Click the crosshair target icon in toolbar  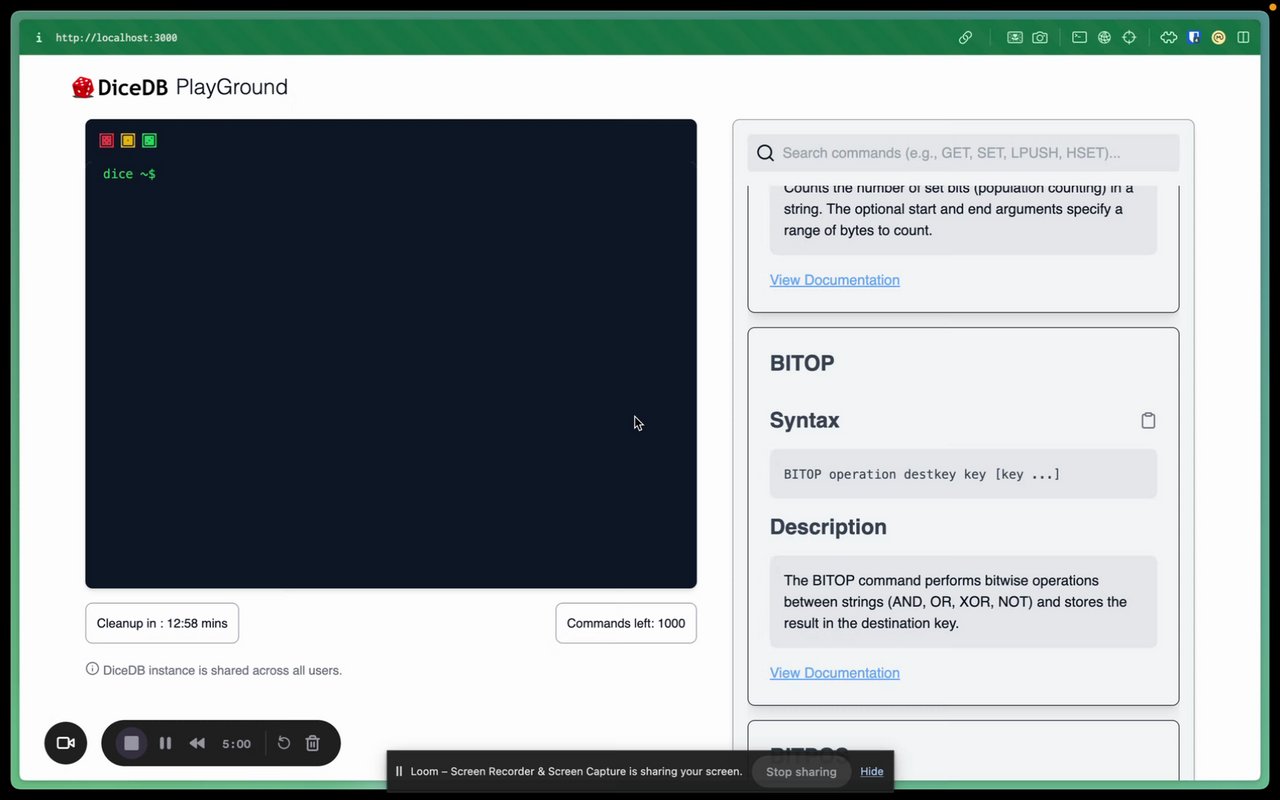click(x=1129, y=37)
